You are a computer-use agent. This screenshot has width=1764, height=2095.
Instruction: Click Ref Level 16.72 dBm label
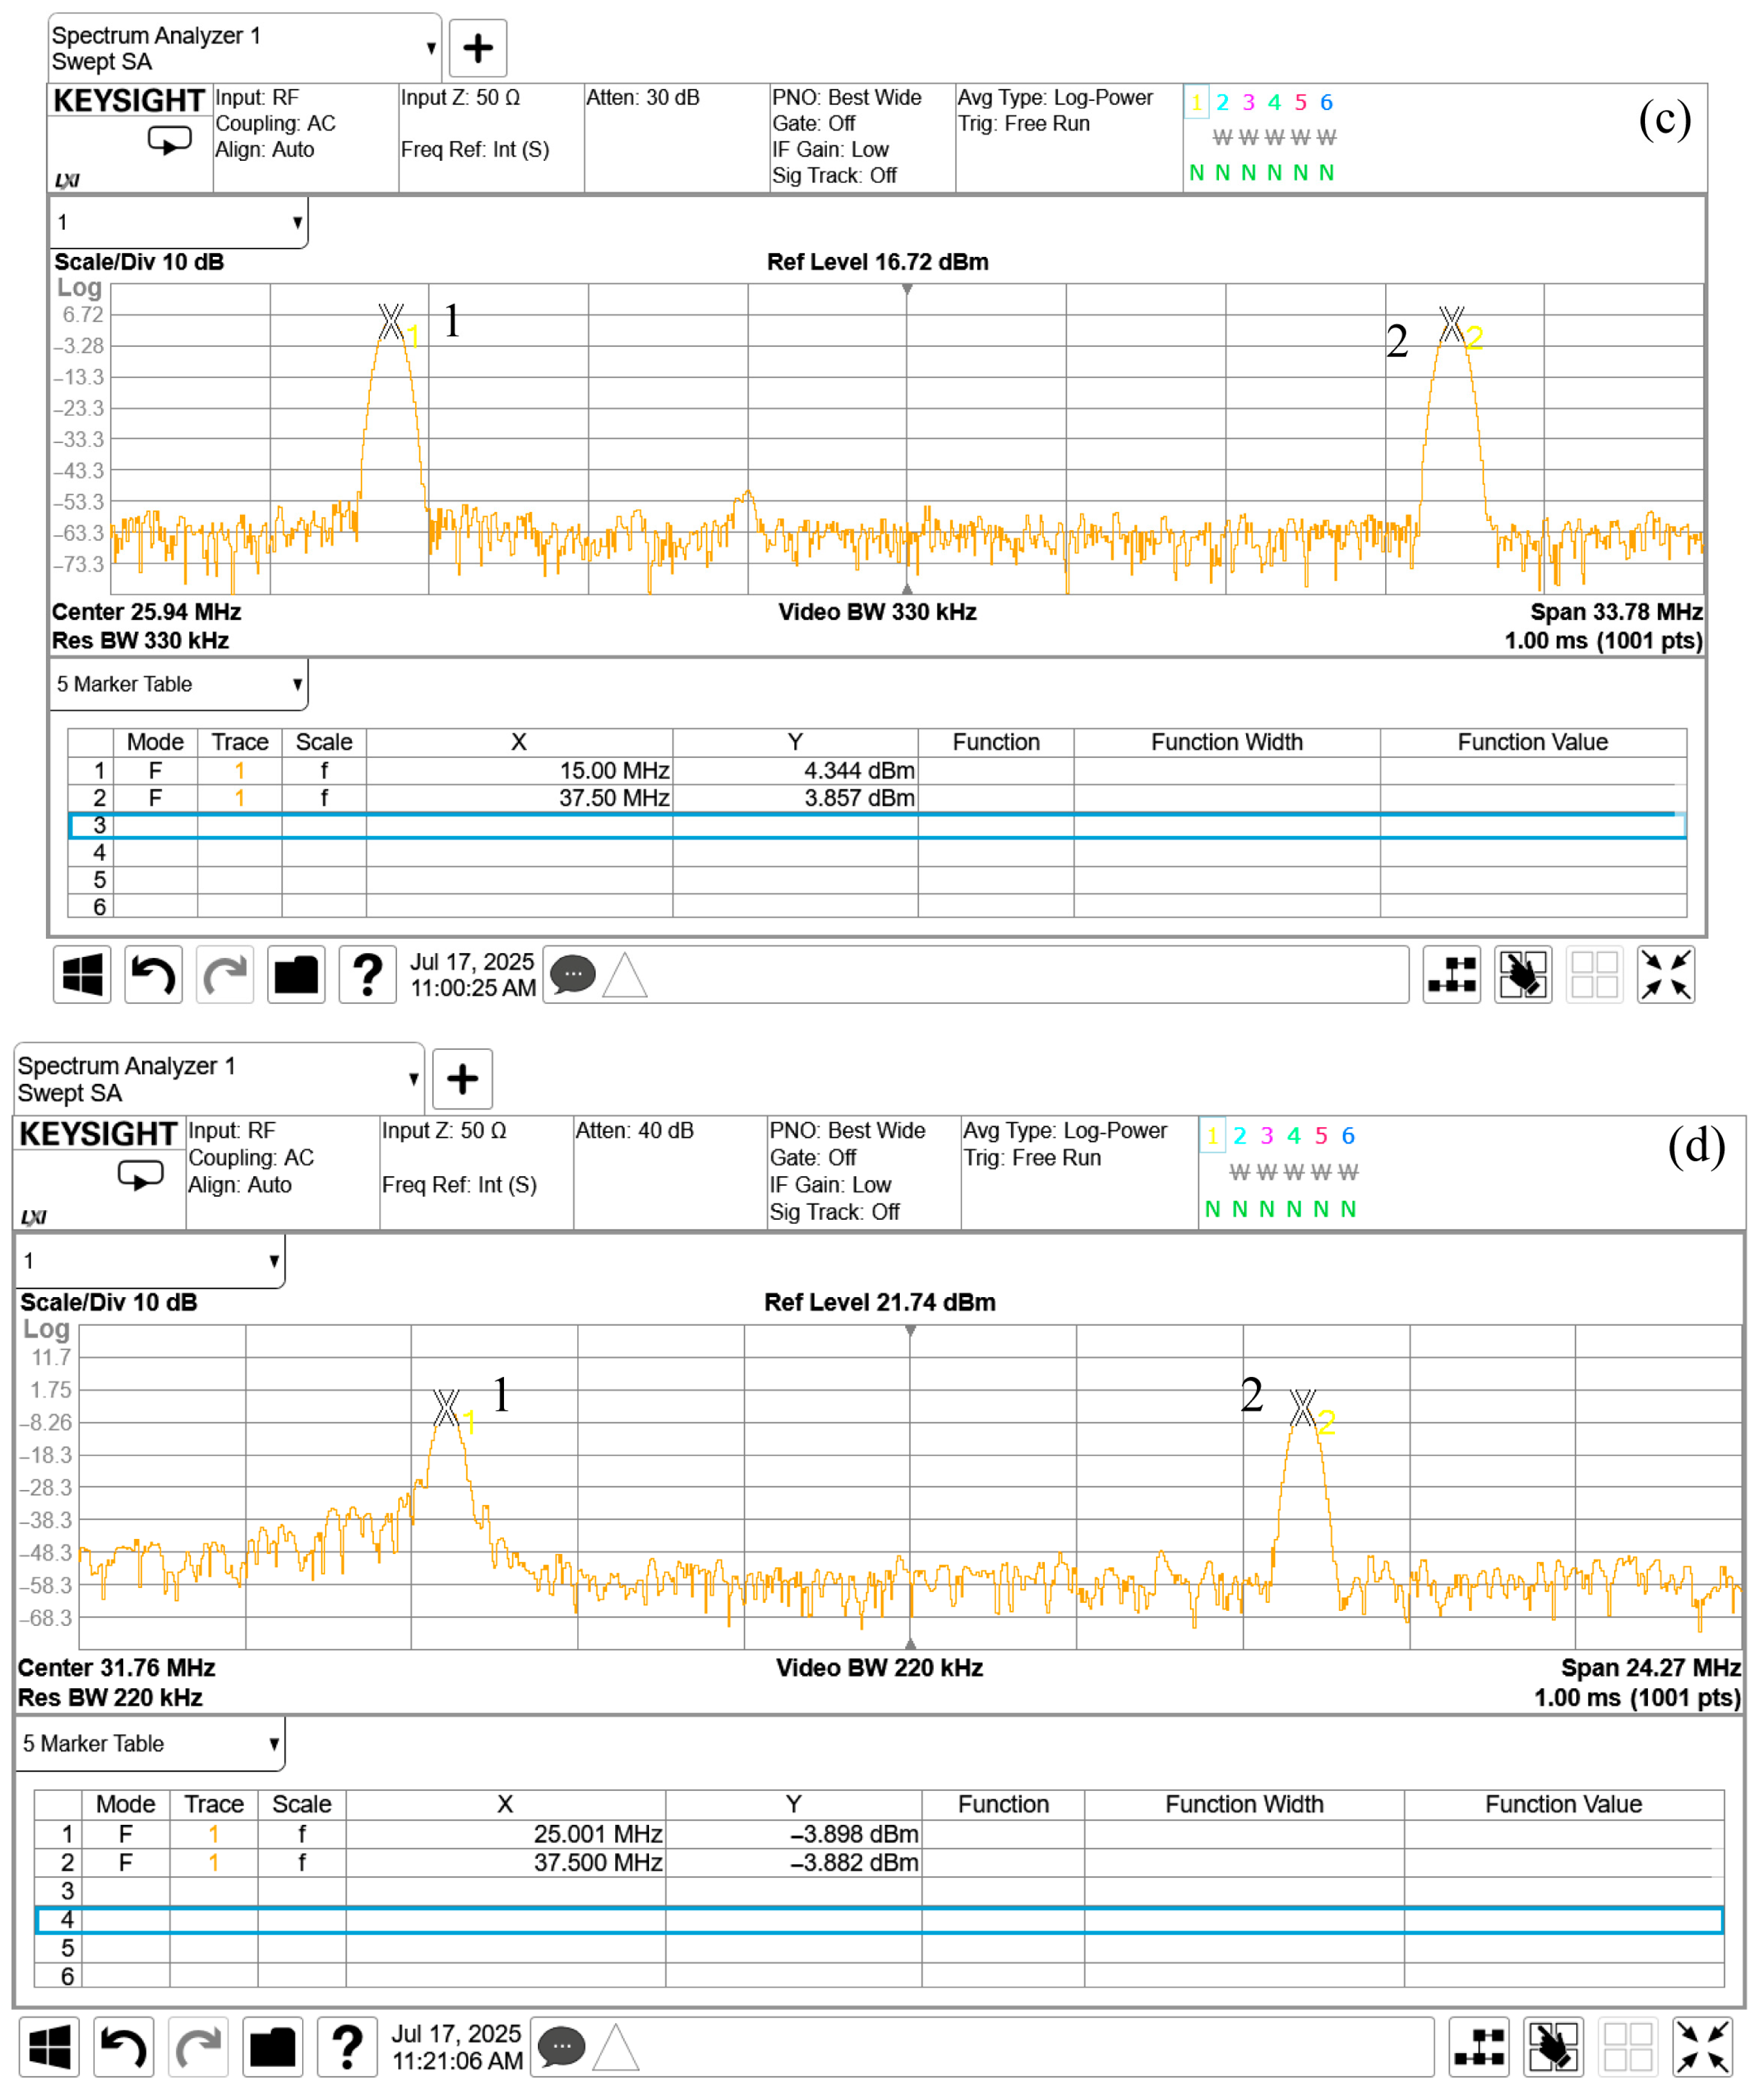pos(878,262)
